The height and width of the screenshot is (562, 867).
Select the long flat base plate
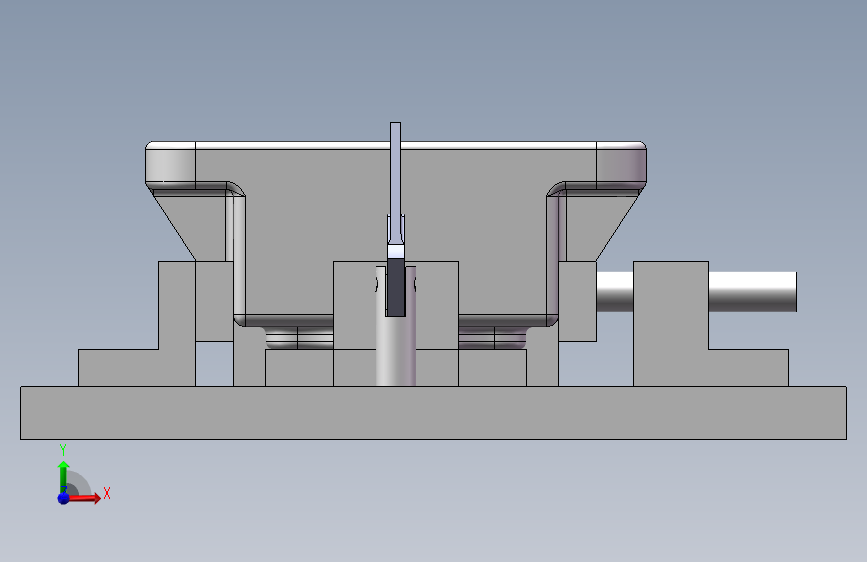click(433, 413)
